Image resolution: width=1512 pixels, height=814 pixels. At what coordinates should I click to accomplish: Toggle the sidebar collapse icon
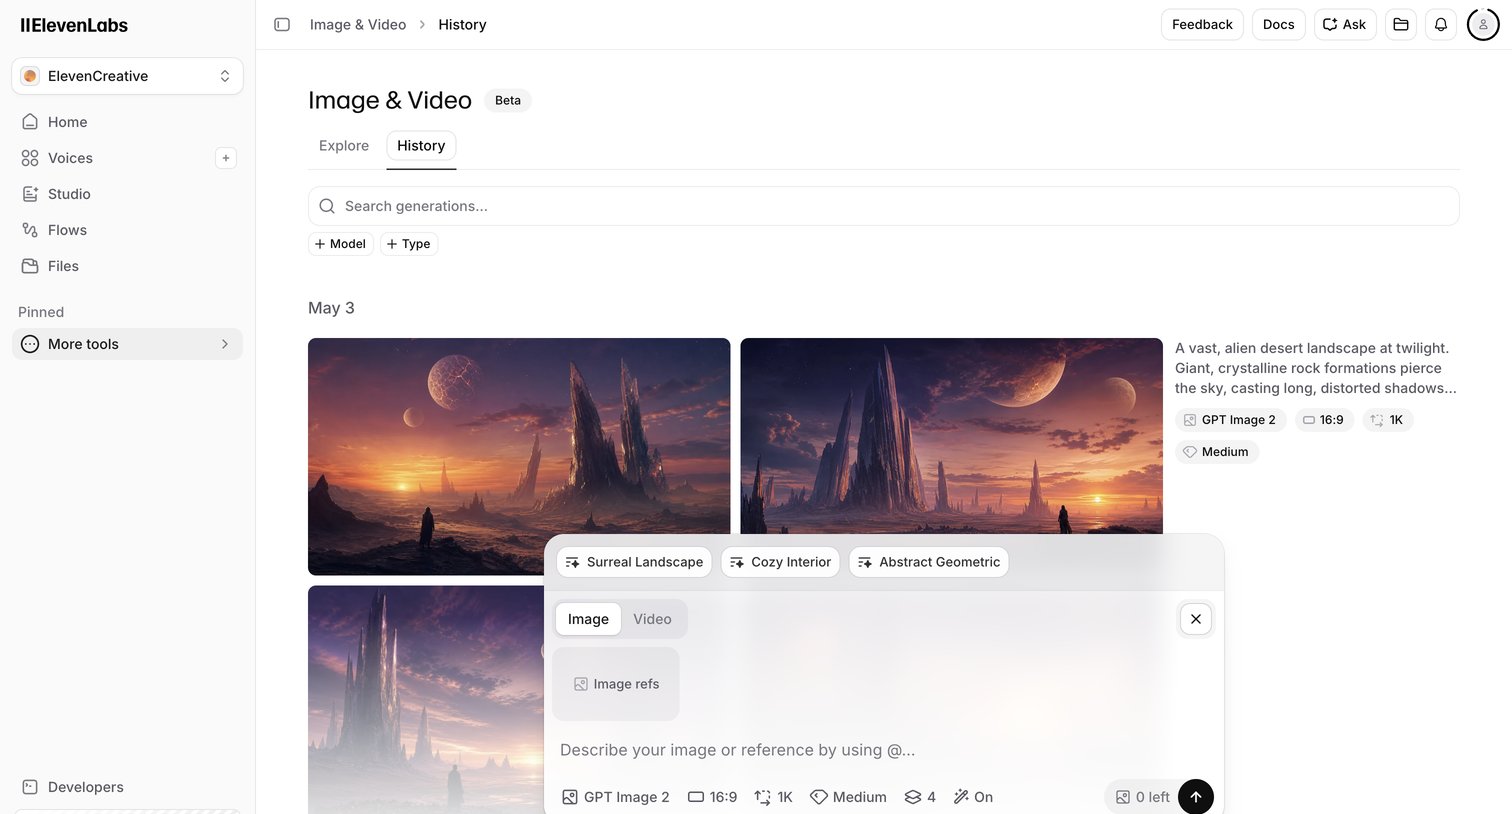tap(282, 24)
